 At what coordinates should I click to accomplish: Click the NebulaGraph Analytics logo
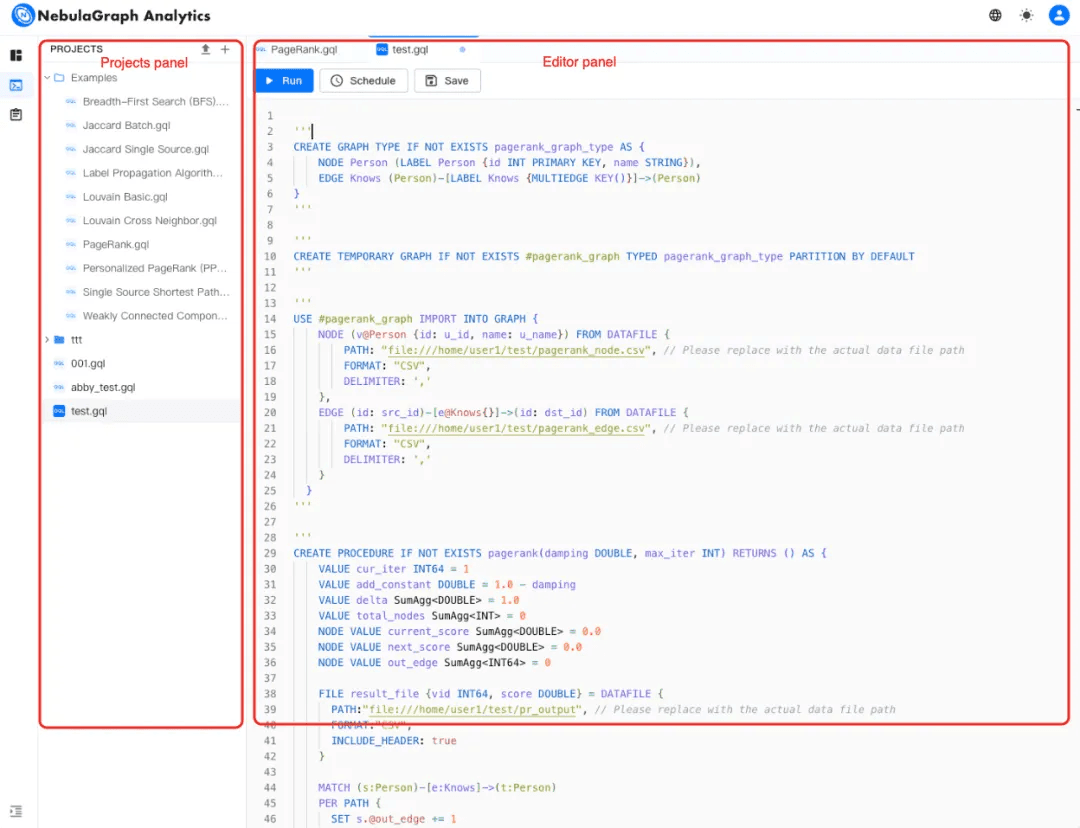(x=111, y=15)
